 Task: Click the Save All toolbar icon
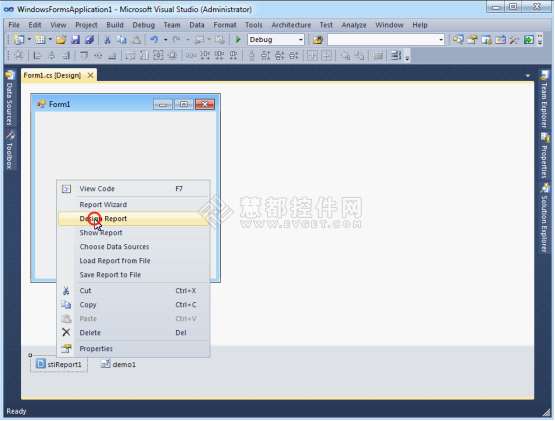(x=90, y=40)
